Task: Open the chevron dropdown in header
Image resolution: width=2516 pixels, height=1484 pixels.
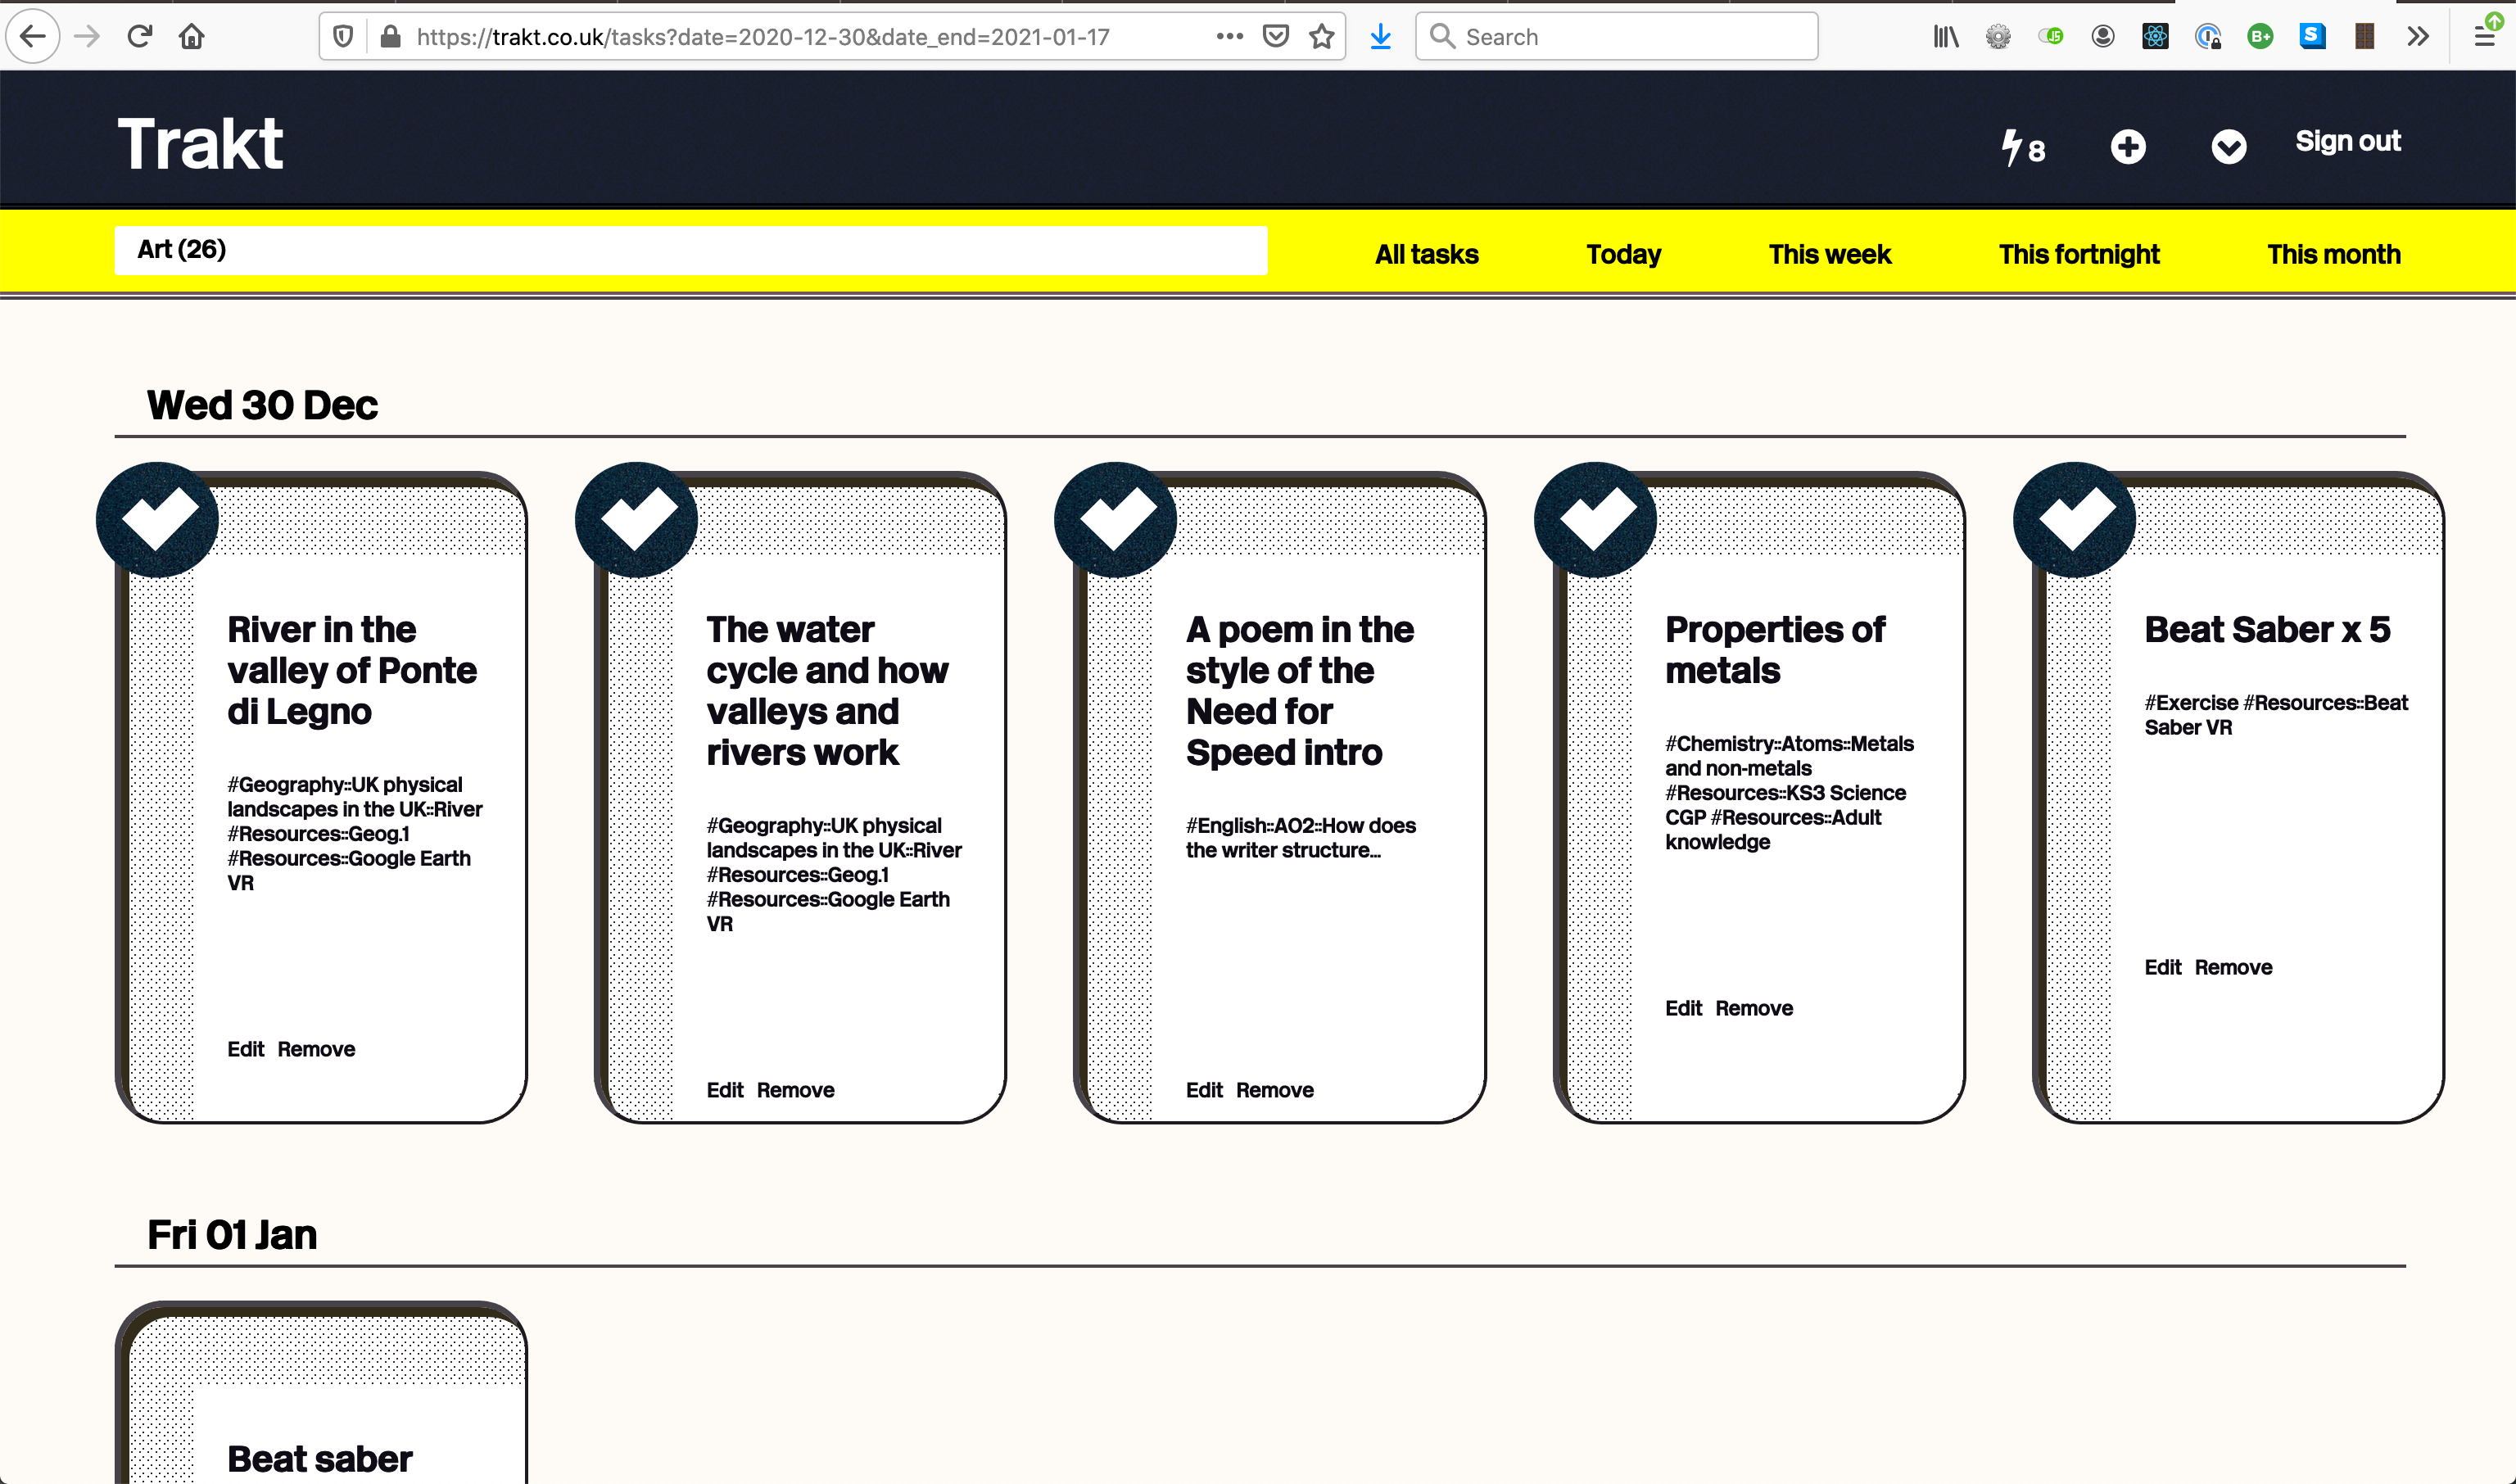Action: click(2228, 147)
